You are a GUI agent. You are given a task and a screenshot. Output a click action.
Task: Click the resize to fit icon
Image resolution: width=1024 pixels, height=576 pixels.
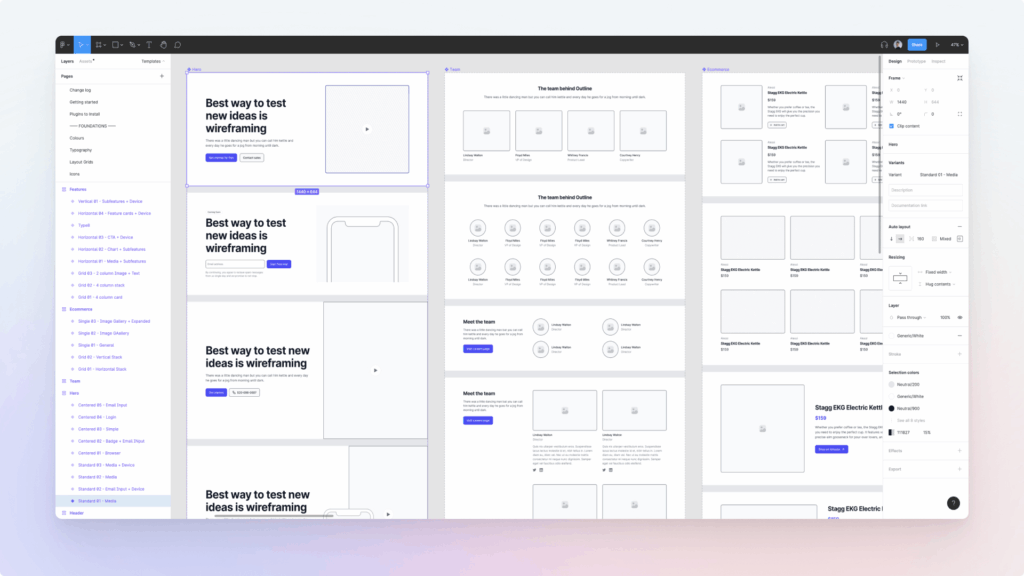tap(959, 78)
